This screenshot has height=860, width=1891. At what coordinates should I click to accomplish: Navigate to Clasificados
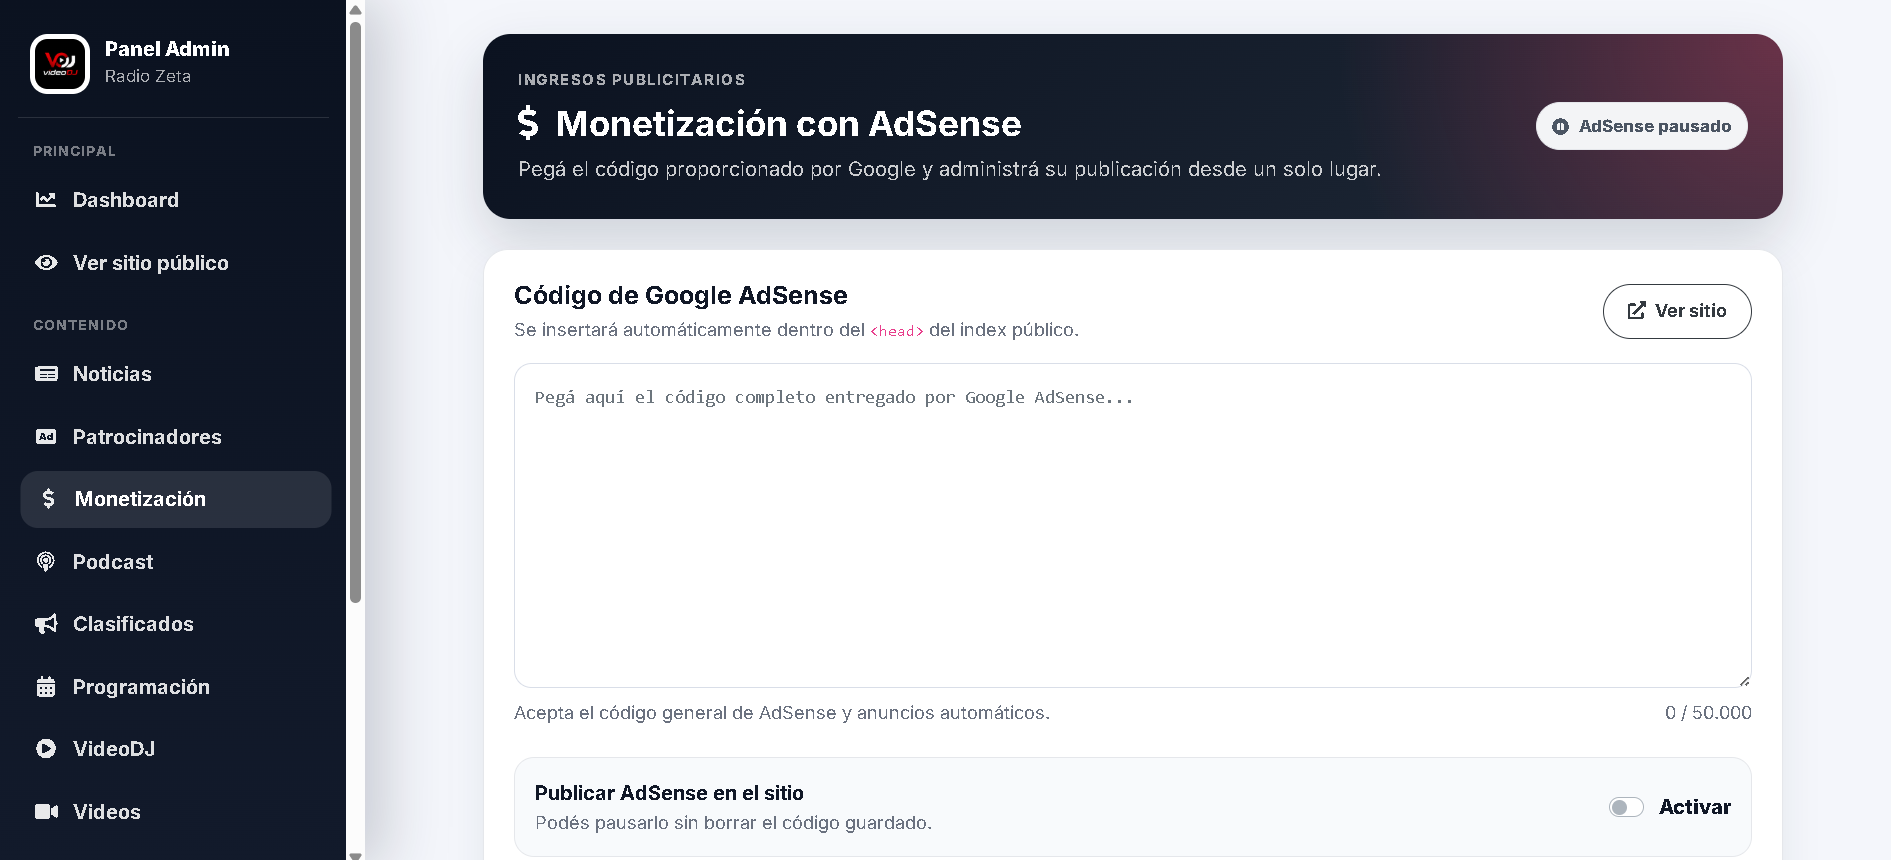pos(175,624)
